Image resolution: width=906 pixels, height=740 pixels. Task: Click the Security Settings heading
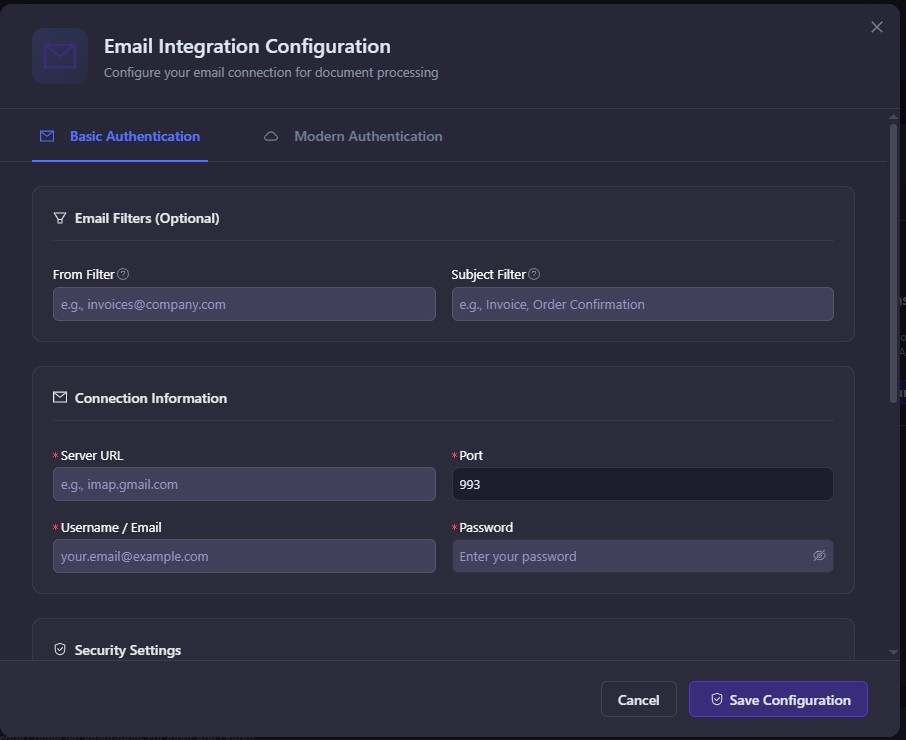point(128,650)
